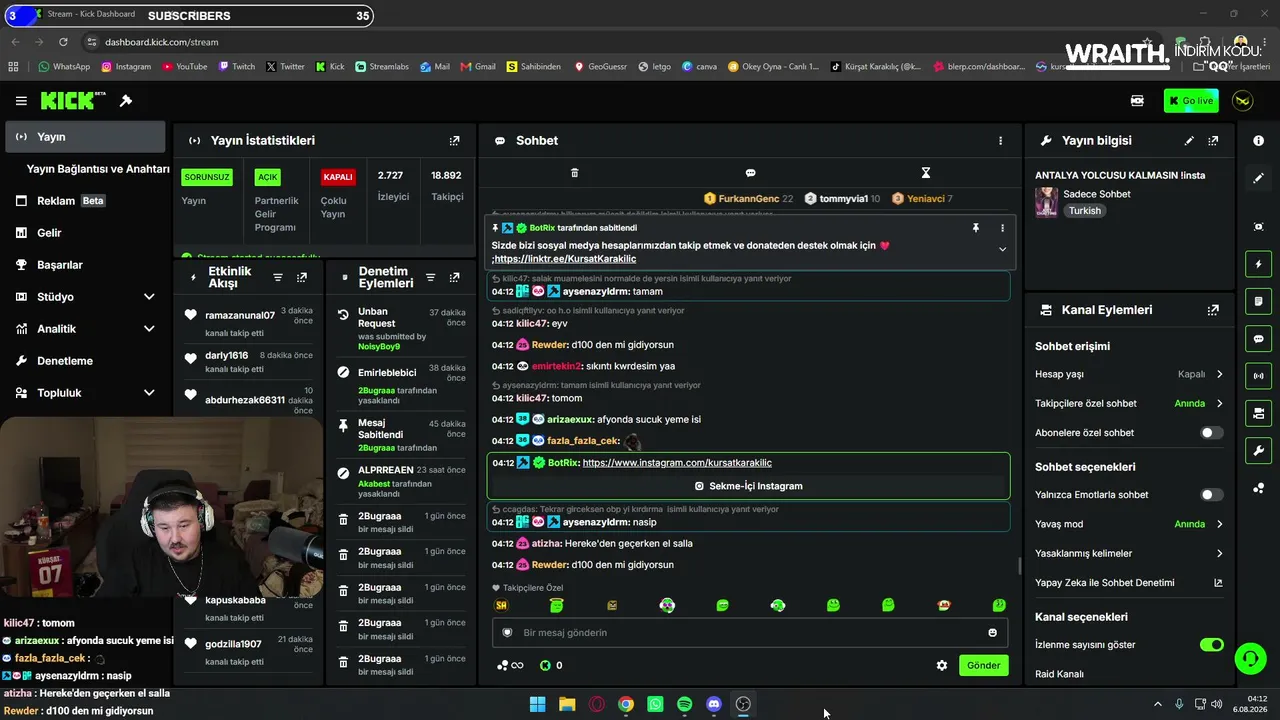Click the trash icon in the chat toolbar
Screen dimensions: 1280x720
(x=574, y=173)
